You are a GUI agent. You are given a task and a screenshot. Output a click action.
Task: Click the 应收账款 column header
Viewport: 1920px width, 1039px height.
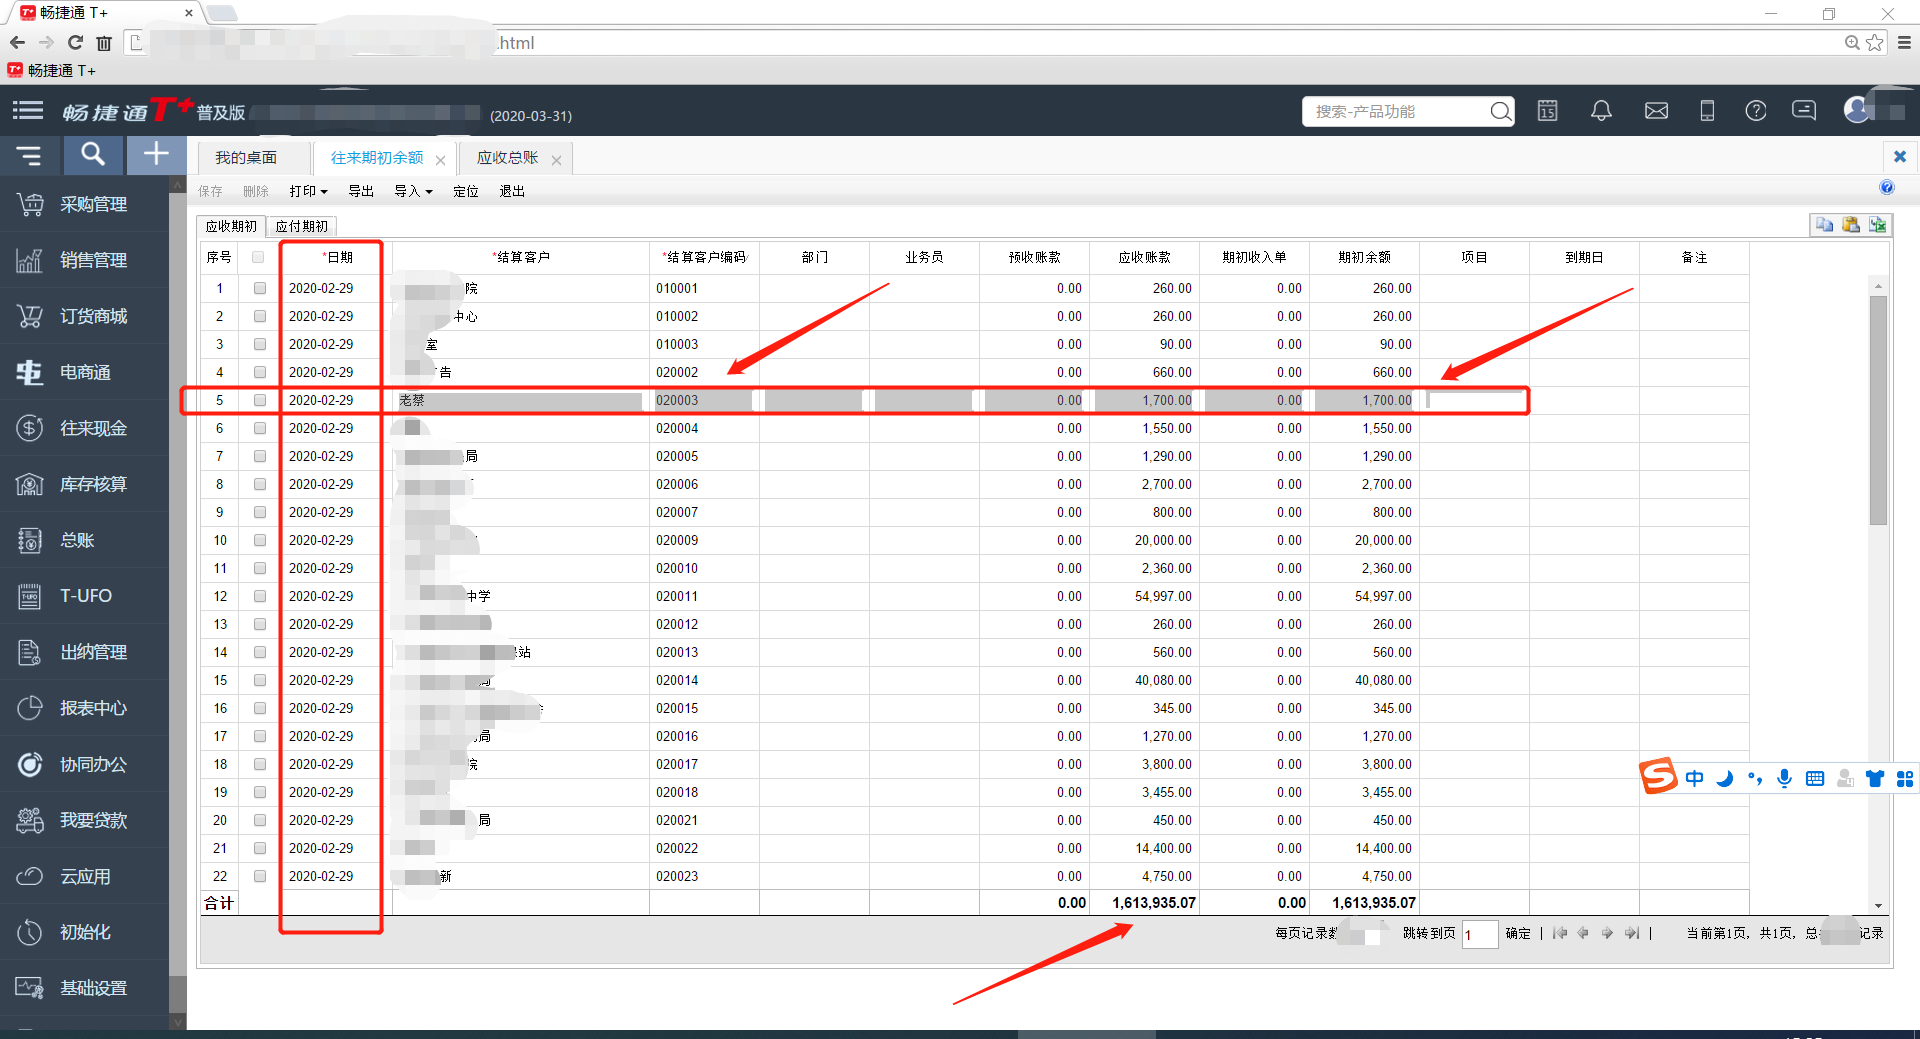[x=1144, y=257]
